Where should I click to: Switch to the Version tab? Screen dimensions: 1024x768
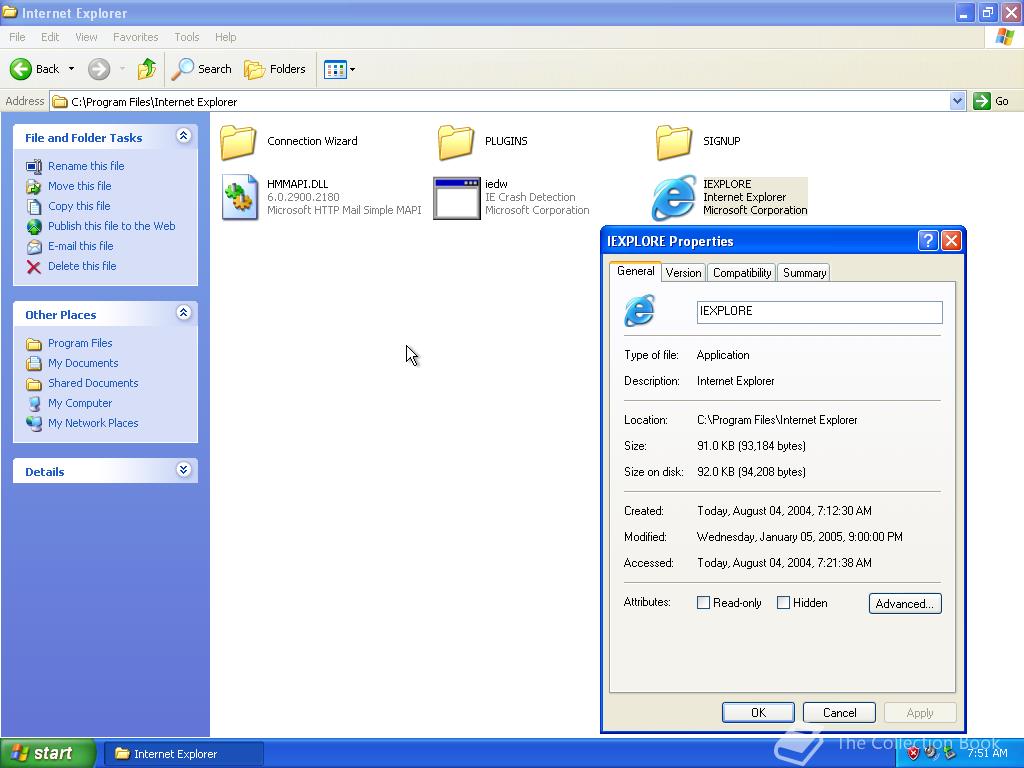(x=683, y=273)
